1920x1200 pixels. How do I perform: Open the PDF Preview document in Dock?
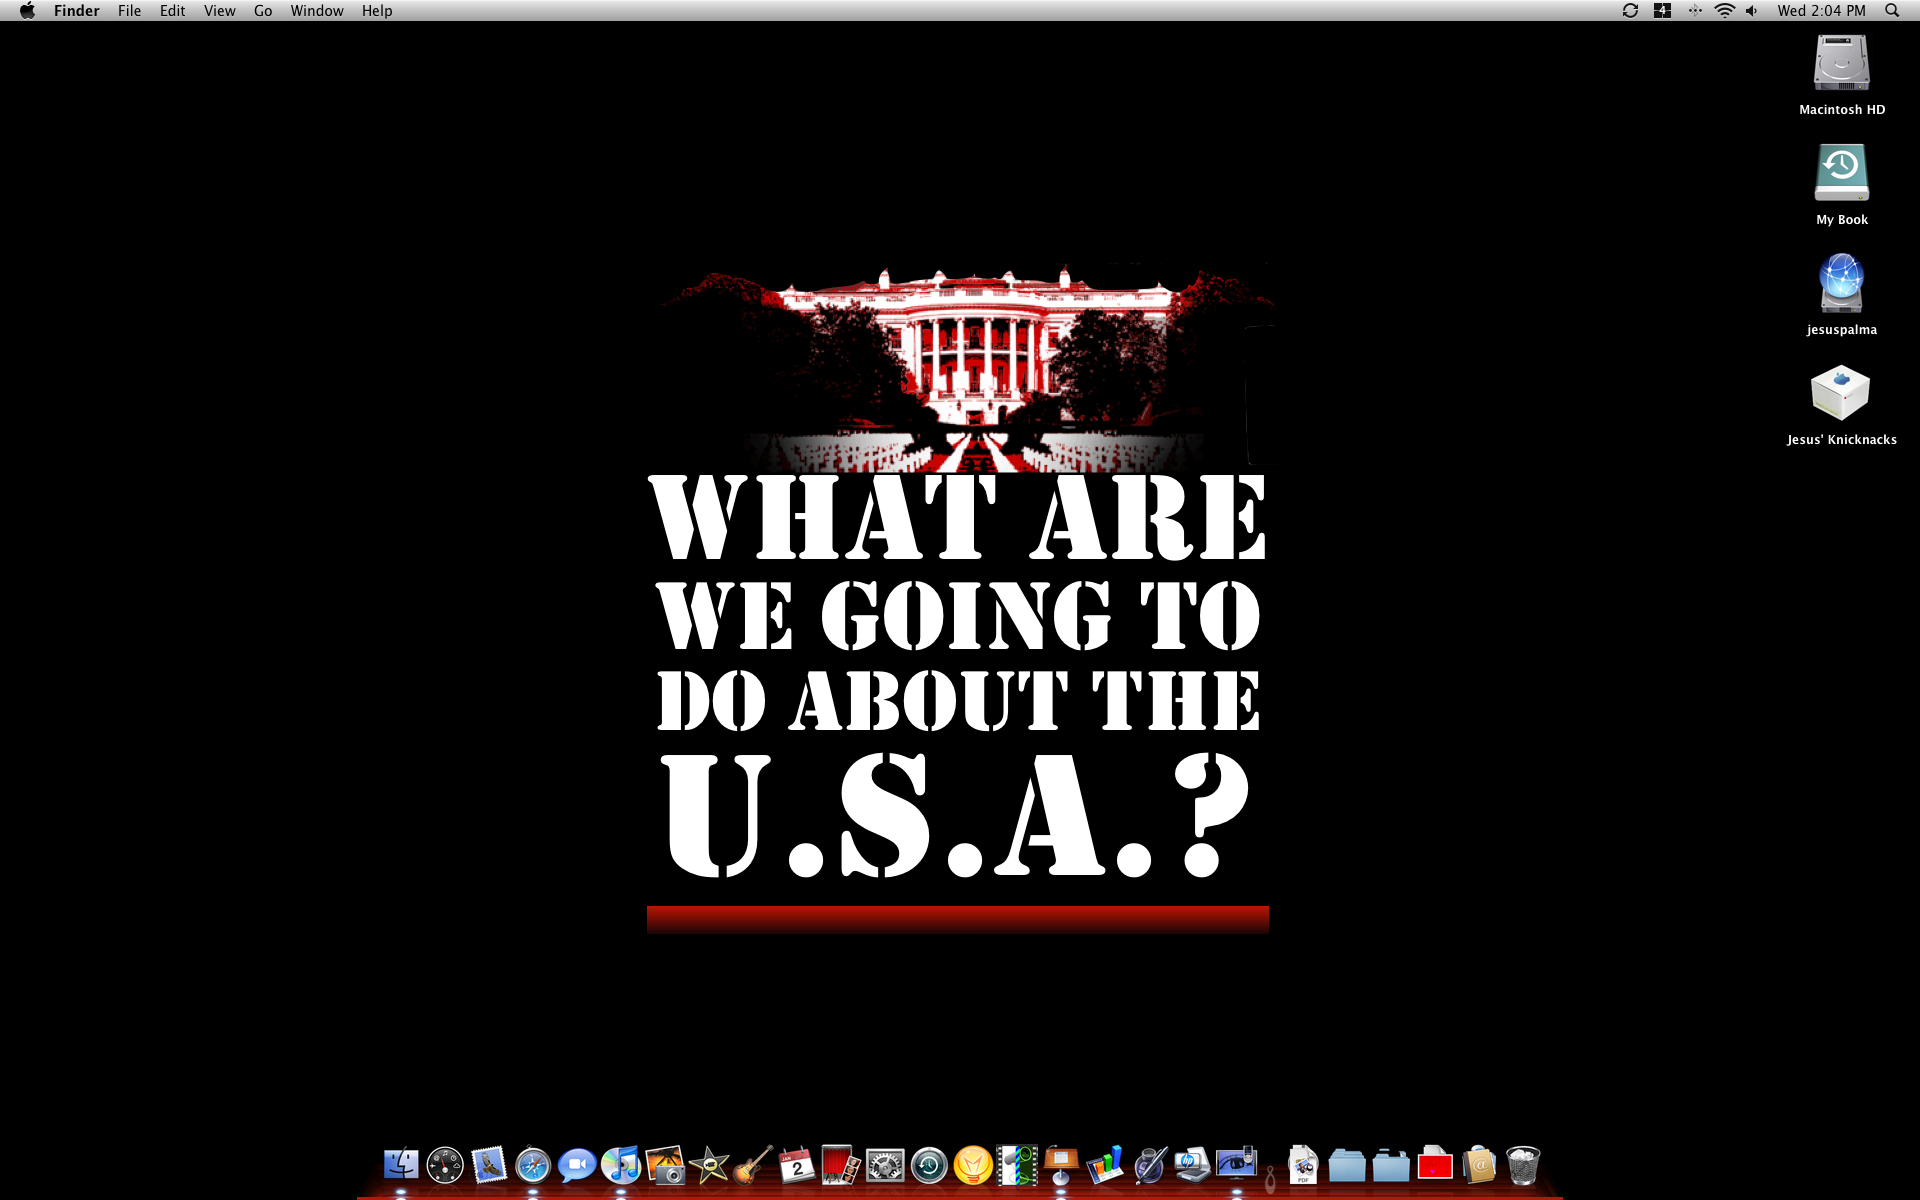point(1303,1165)
